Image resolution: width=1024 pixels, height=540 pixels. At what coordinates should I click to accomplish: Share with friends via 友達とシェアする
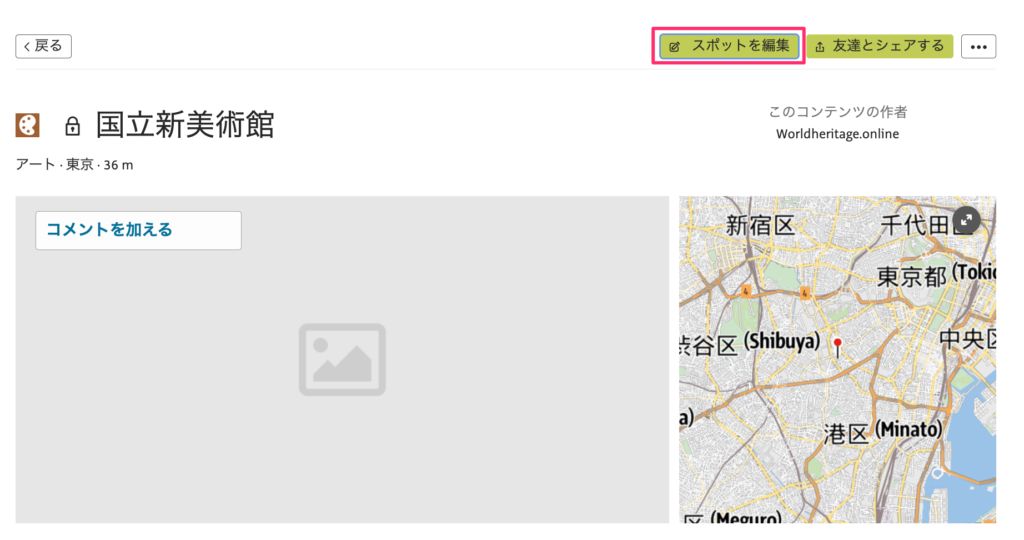(880, 46)
